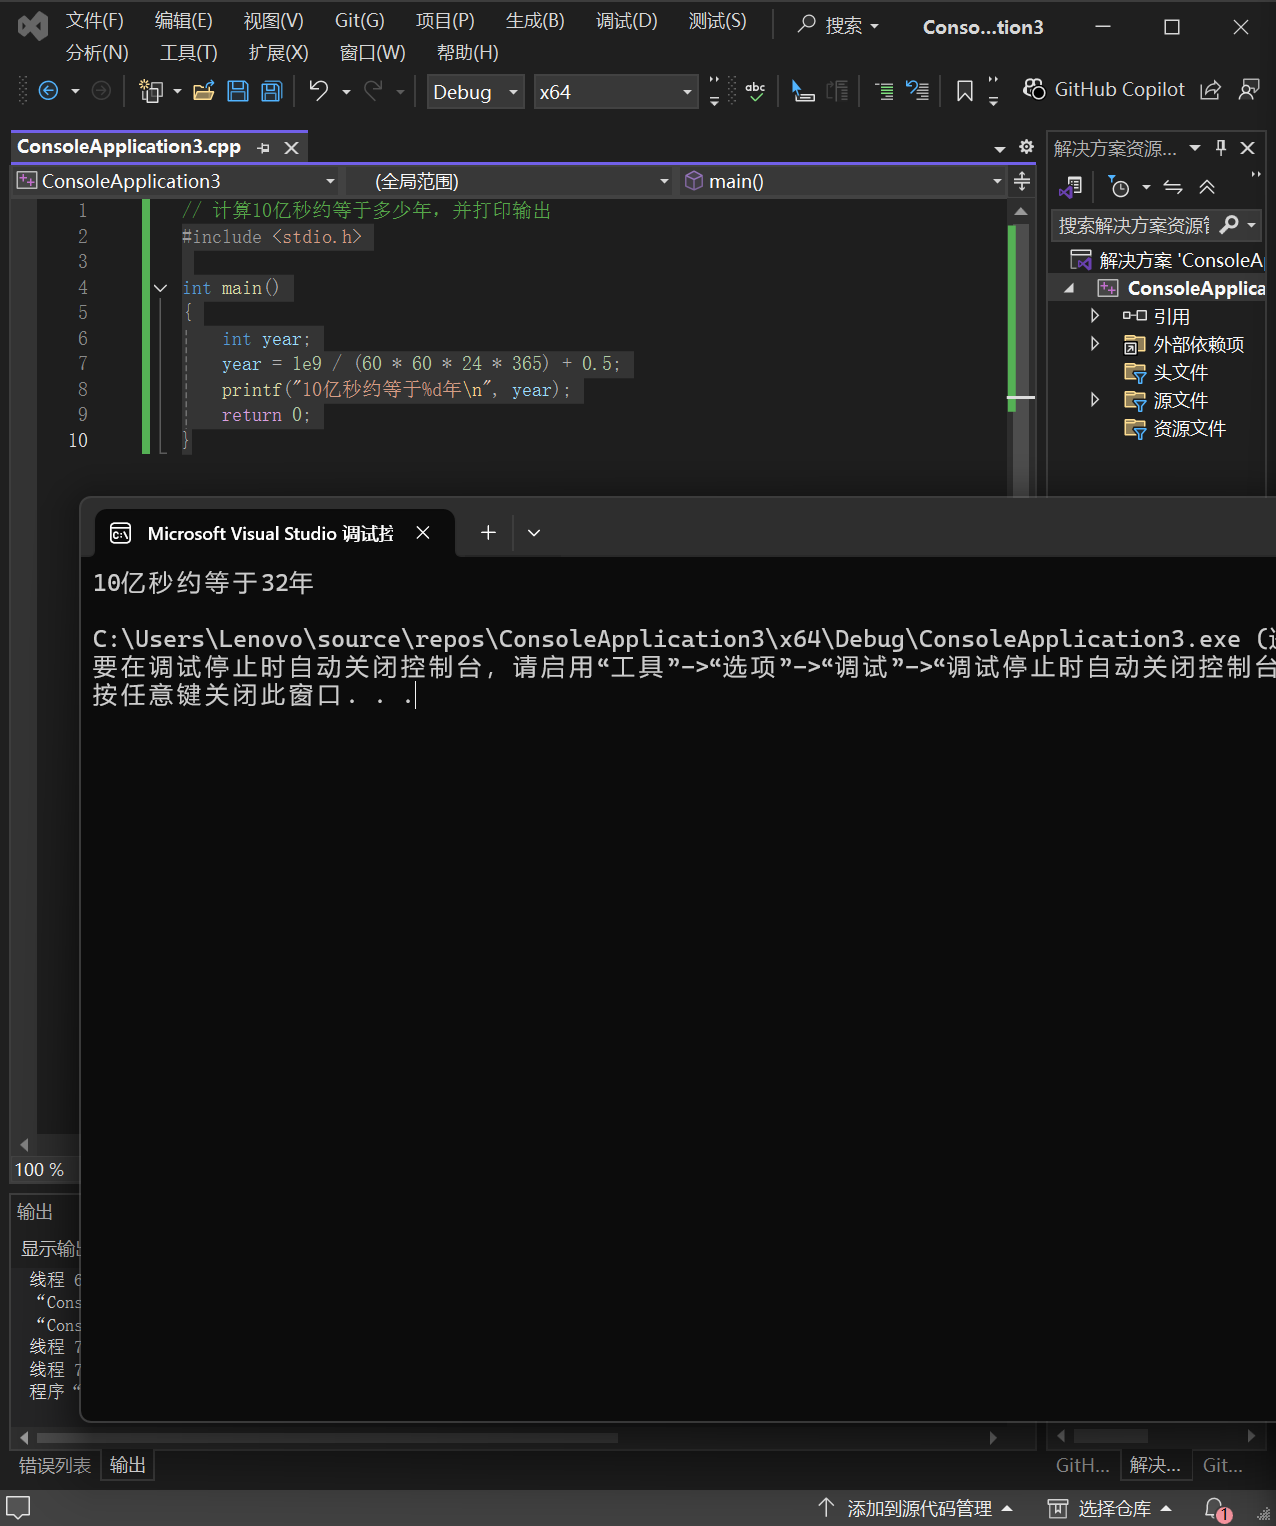Screen dimensions: 1276x1526
Task: Expand the 源文件 tree node
Action: (x=1095, y=400)
